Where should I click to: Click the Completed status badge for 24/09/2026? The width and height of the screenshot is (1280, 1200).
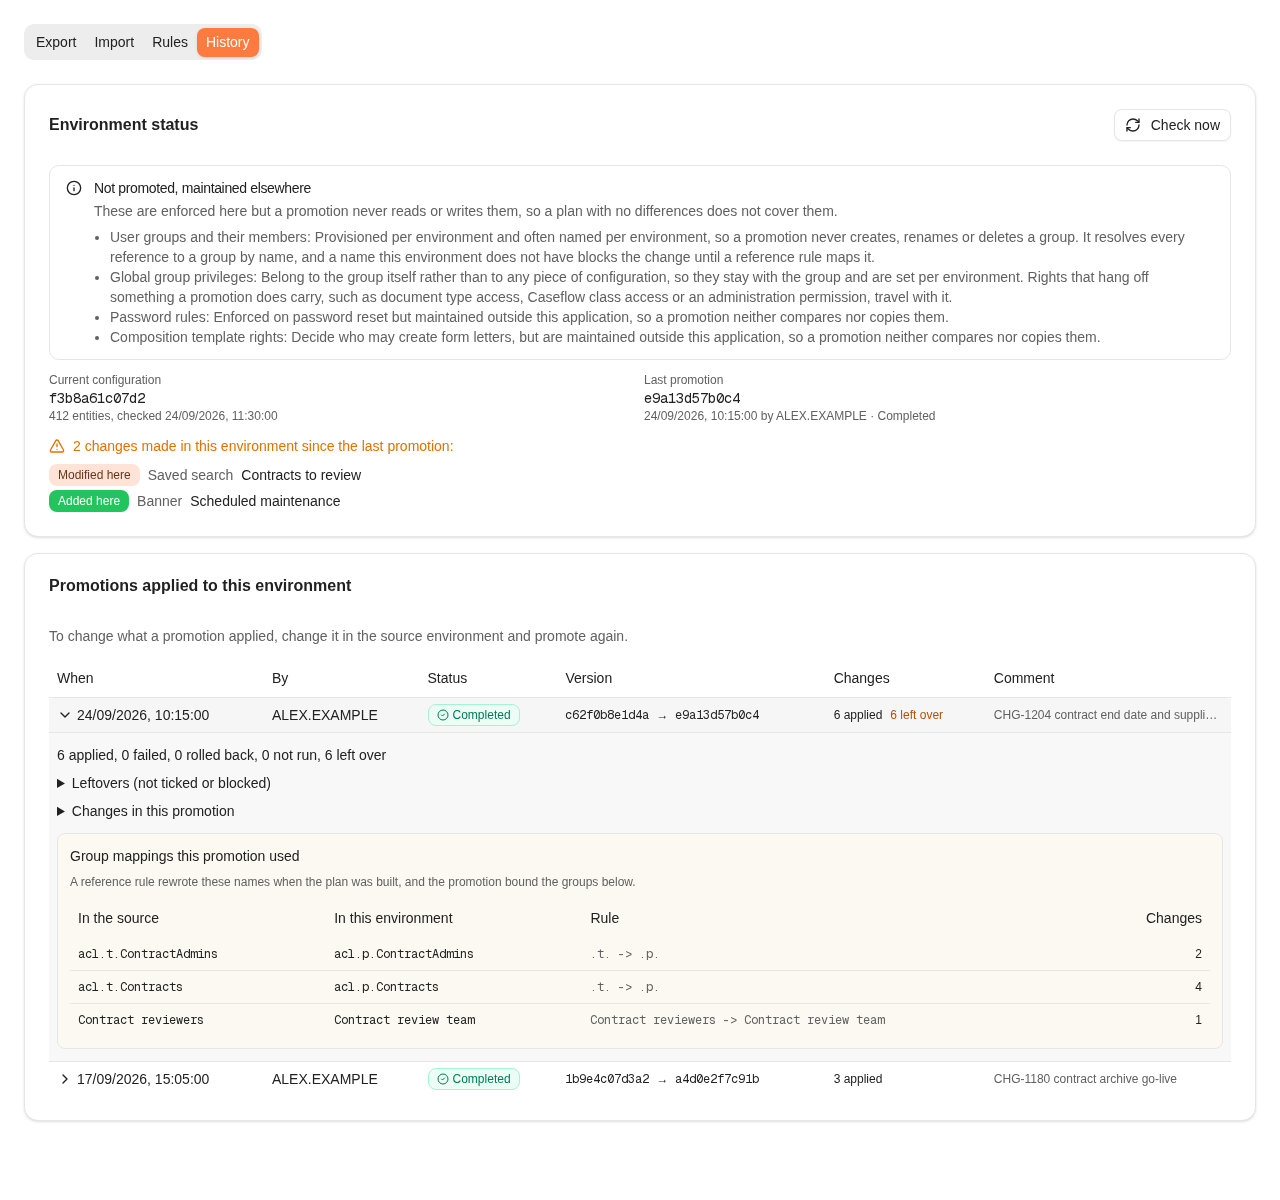[474, 715]
